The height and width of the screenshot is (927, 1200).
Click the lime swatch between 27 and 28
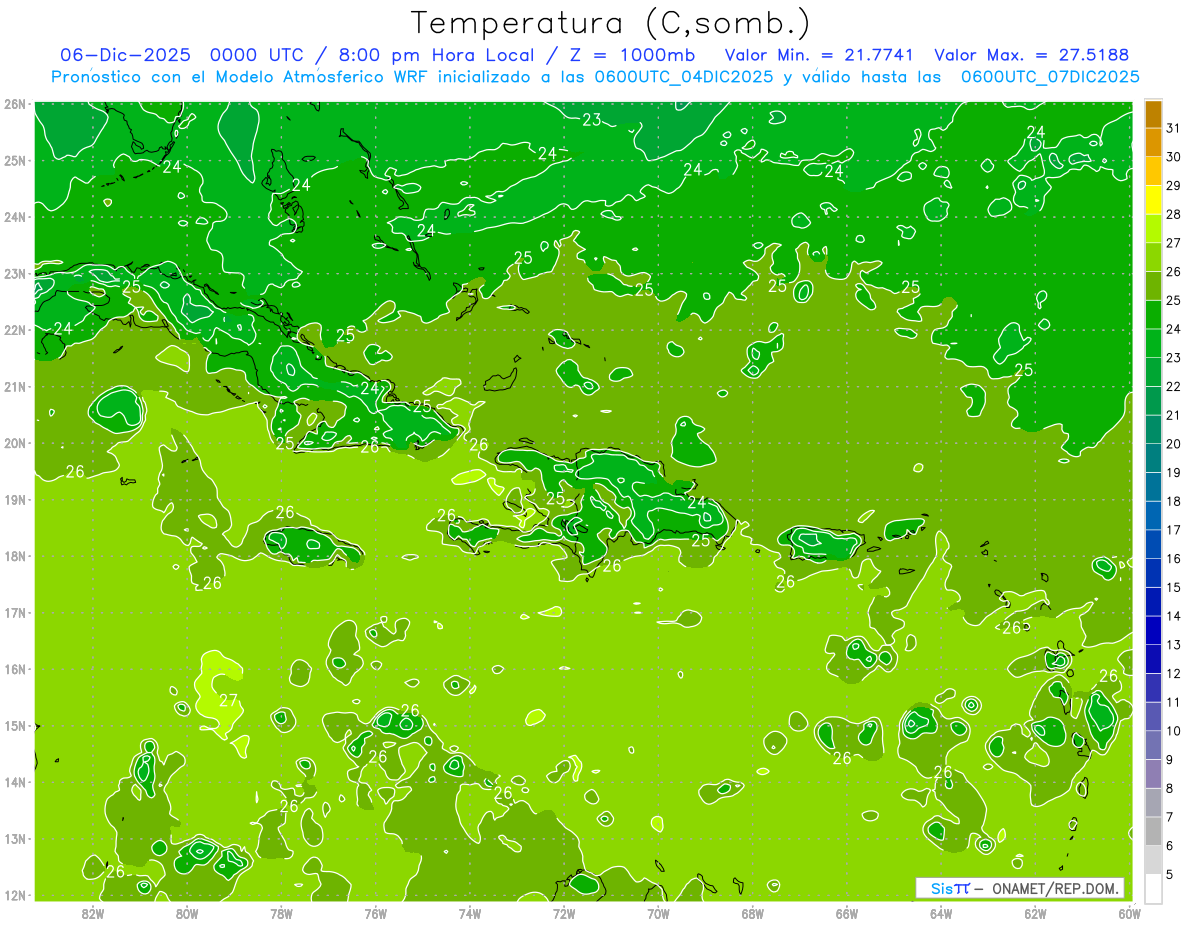pos(1153,229)
